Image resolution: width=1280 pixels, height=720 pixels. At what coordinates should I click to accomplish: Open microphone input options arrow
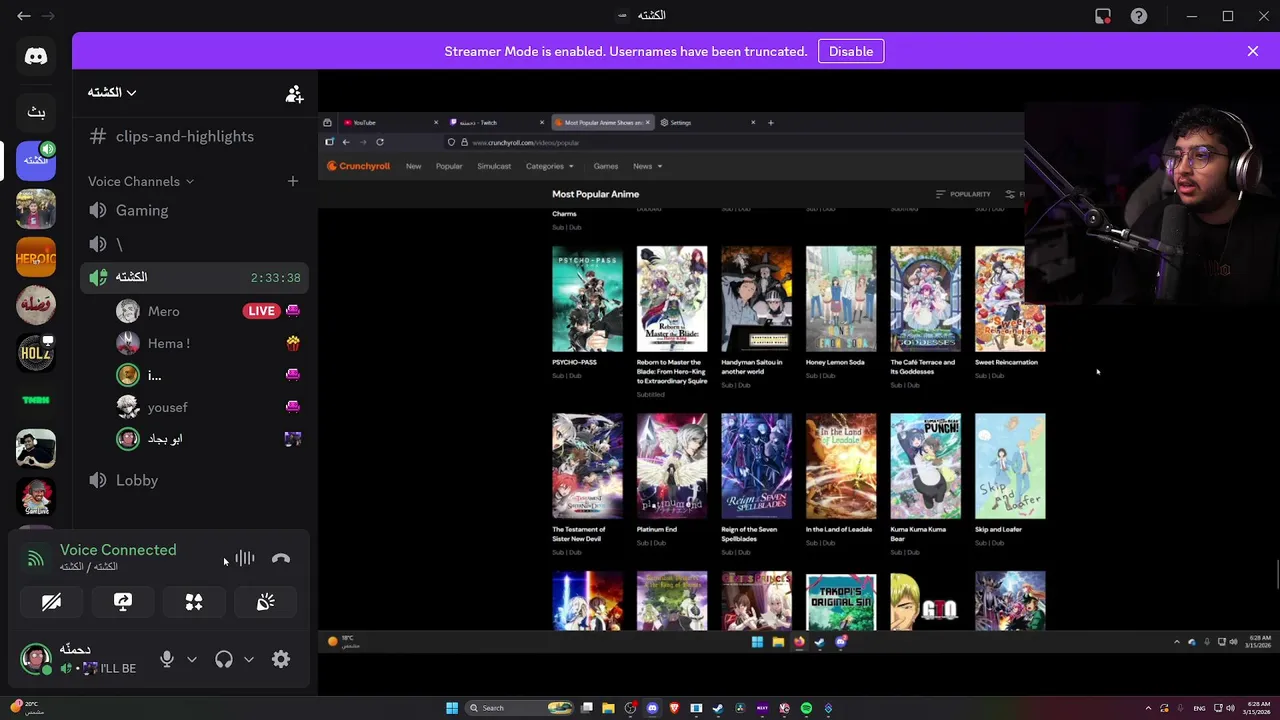pyautogui.click(x=192, y=659)
